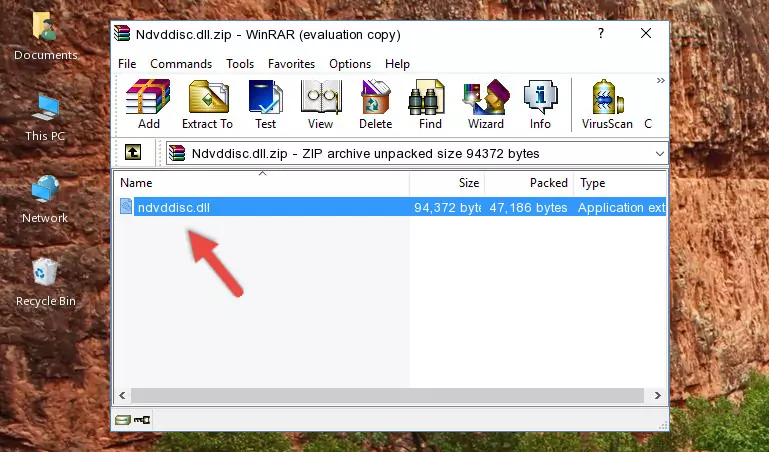Click the ndvddisc.dll file icon

126,206
